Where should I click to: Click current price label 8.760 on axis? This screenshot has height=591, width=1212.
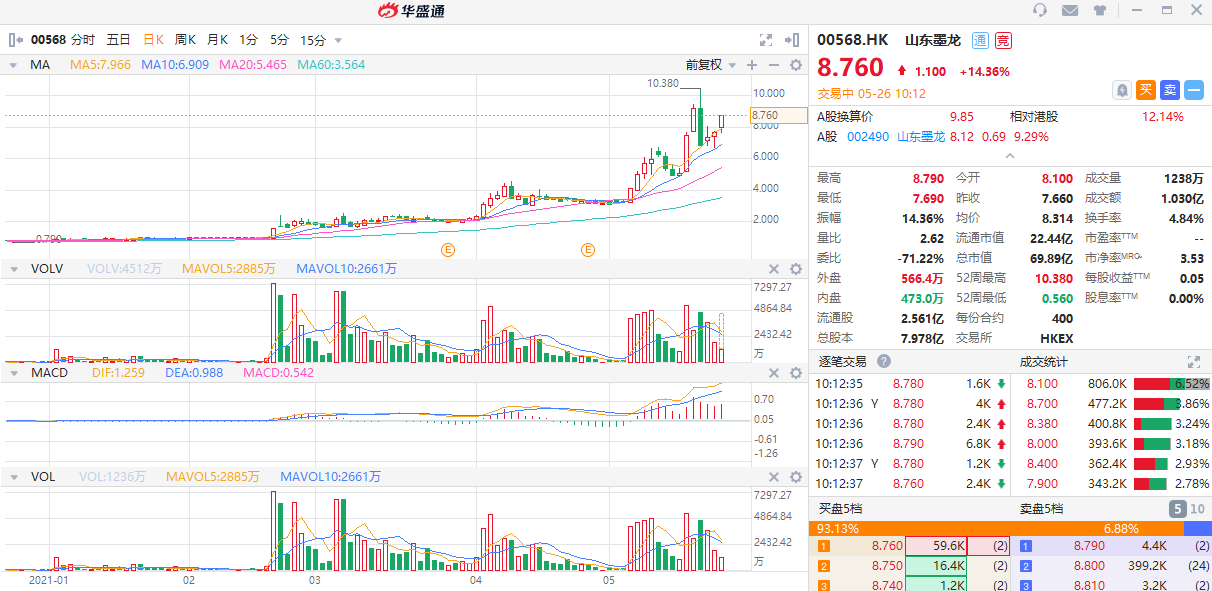[x=777, y=115]
